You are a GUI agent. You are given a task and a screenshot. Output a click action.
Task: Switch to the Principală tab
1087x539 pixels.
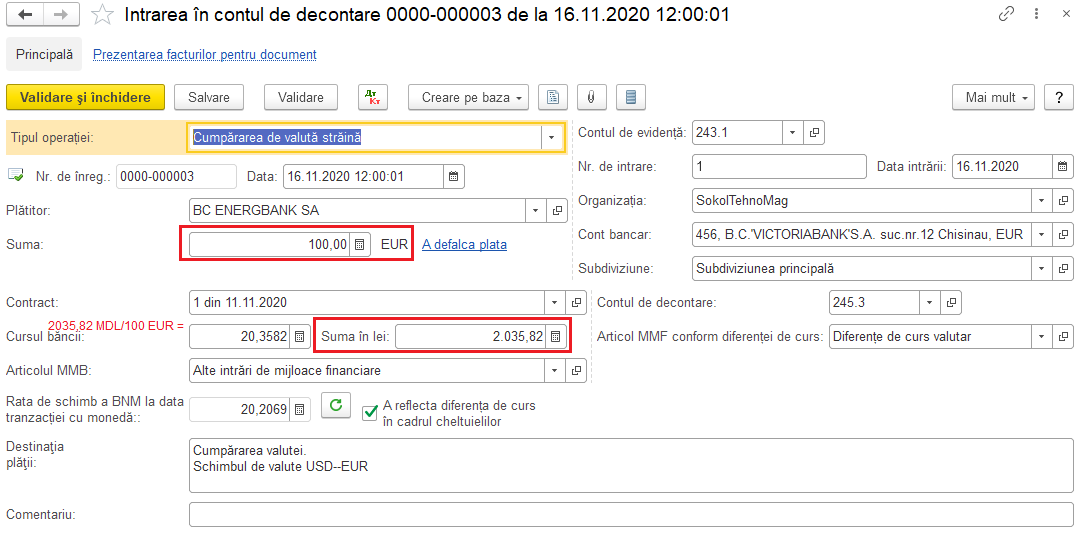[x=44, y=55]
